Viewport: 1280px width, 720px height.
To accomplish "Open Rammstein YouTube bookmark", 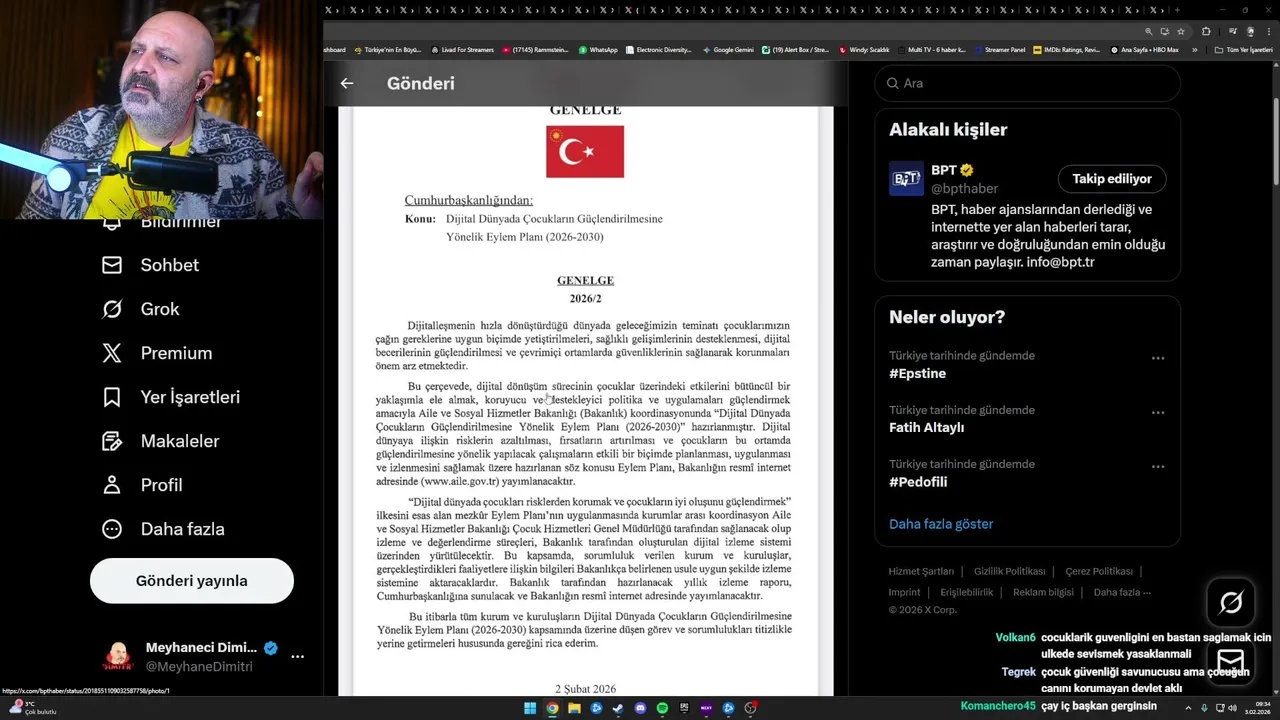I will tap(535, 50).
